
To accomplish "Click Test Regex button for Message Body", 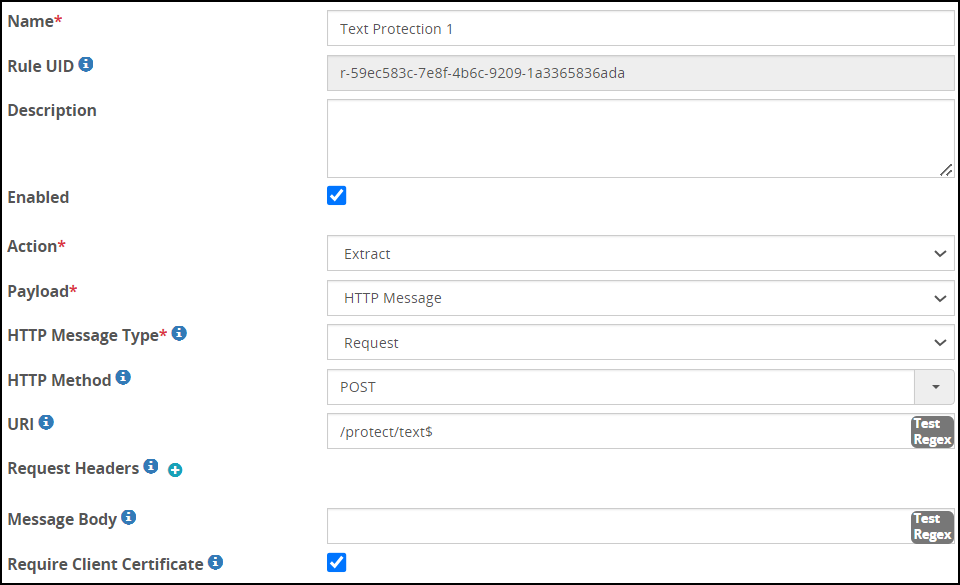I will (932, 526).
